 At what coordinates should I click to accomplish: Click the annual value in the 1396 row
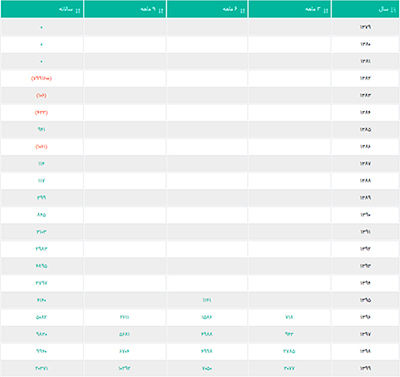pyautogui.click(x=41, y=317)
